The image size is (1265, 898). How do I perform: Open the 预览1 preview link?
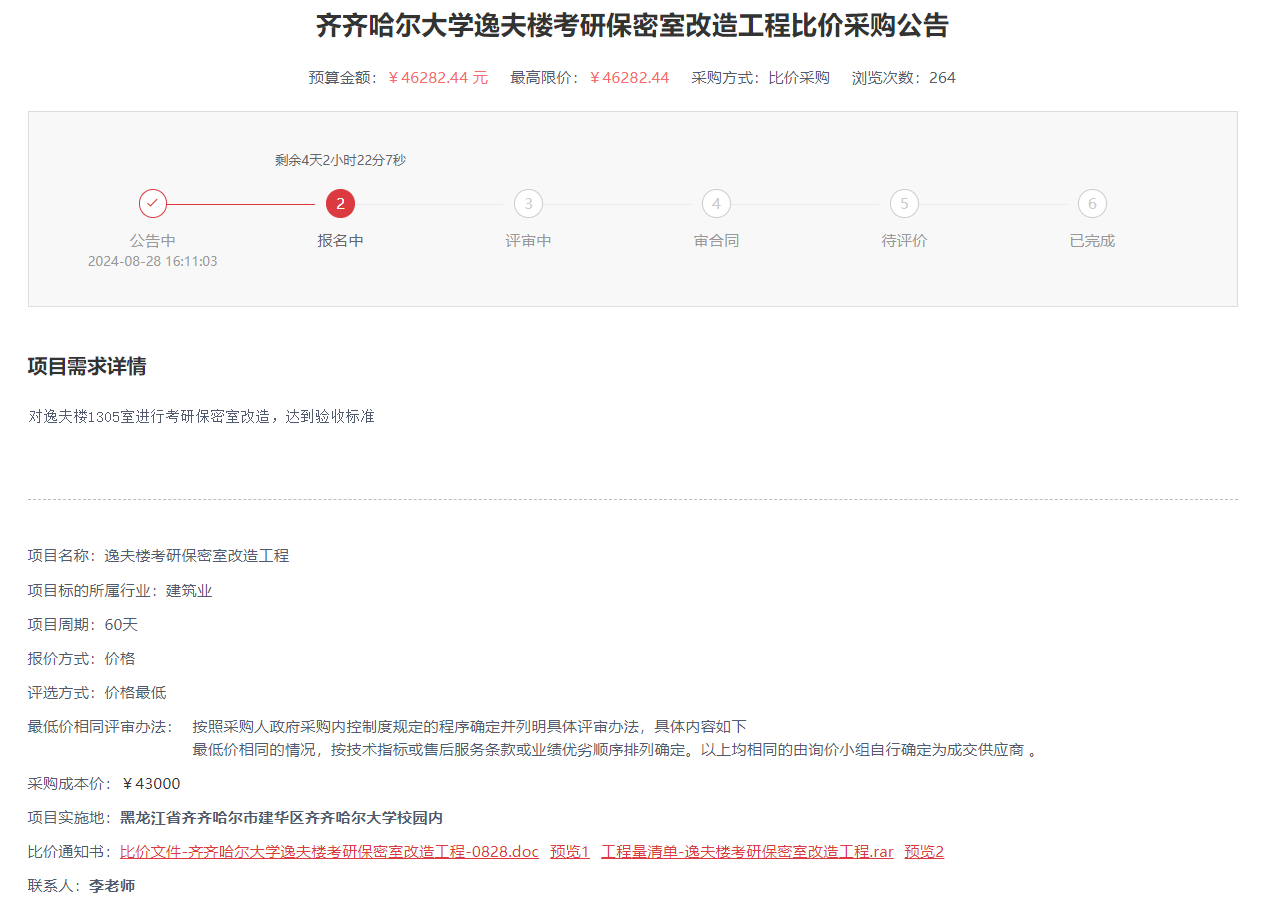coord(570,852)
